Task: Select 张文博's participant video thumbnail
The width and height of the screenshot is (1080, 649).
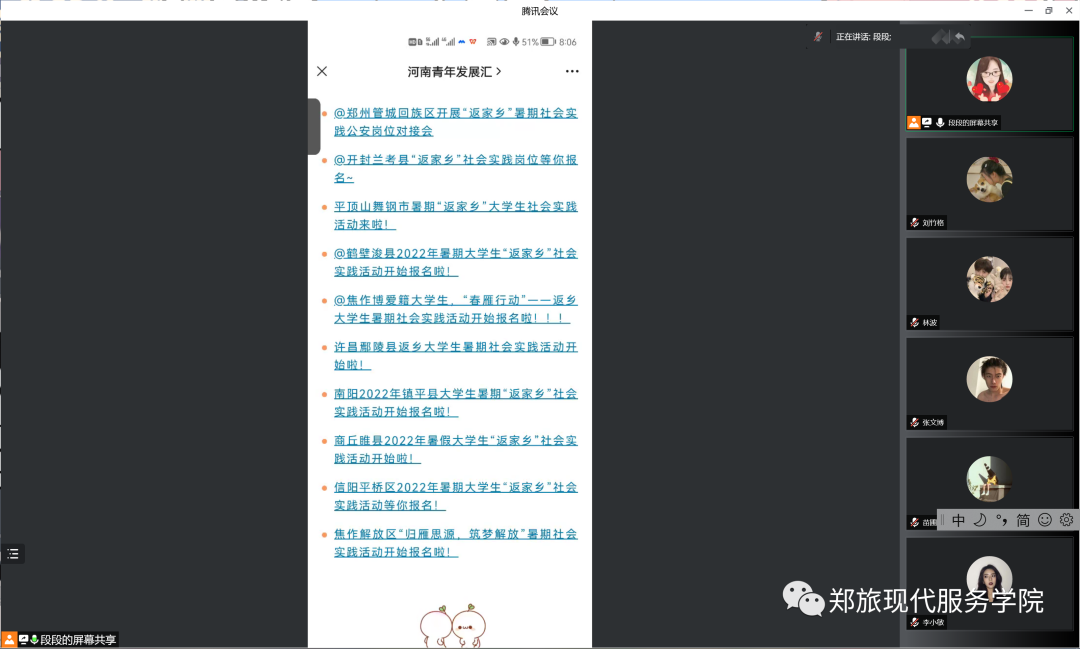Action: [989, 380]
